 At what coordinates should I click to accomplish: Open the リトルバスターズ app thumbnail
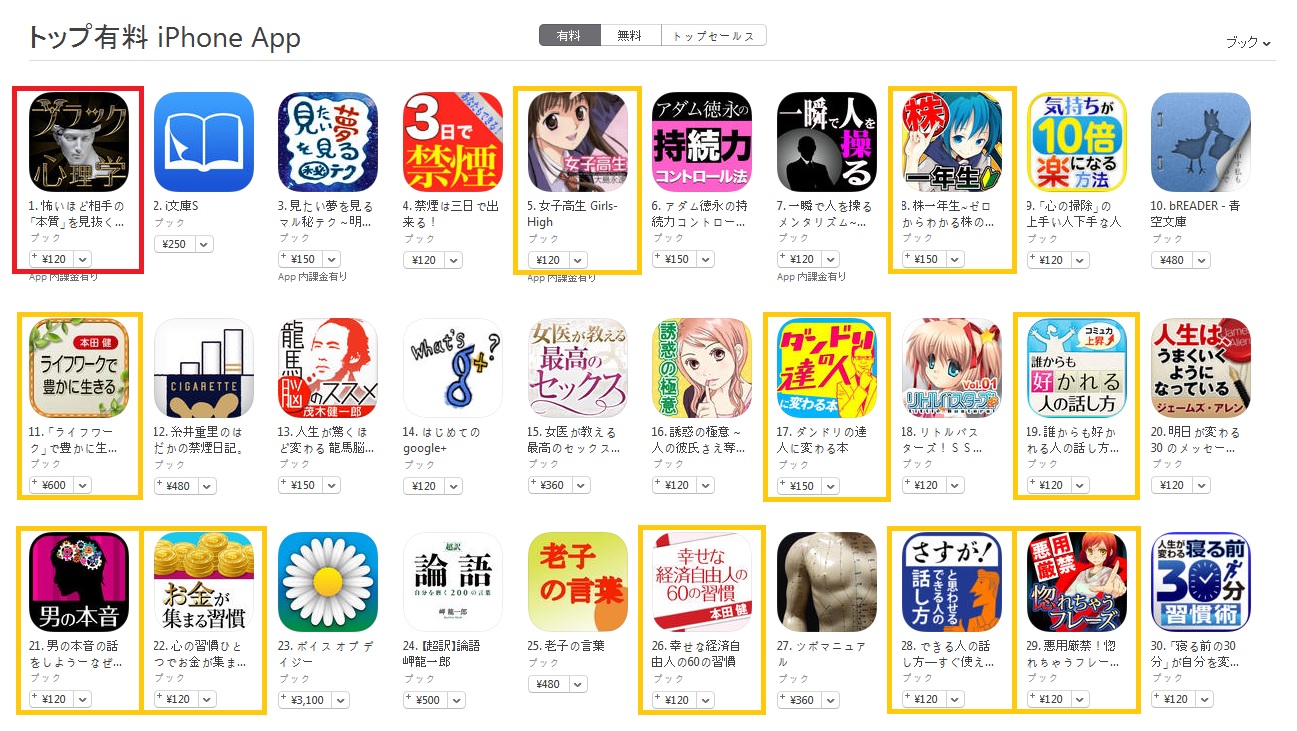click(x=952, y=368)
